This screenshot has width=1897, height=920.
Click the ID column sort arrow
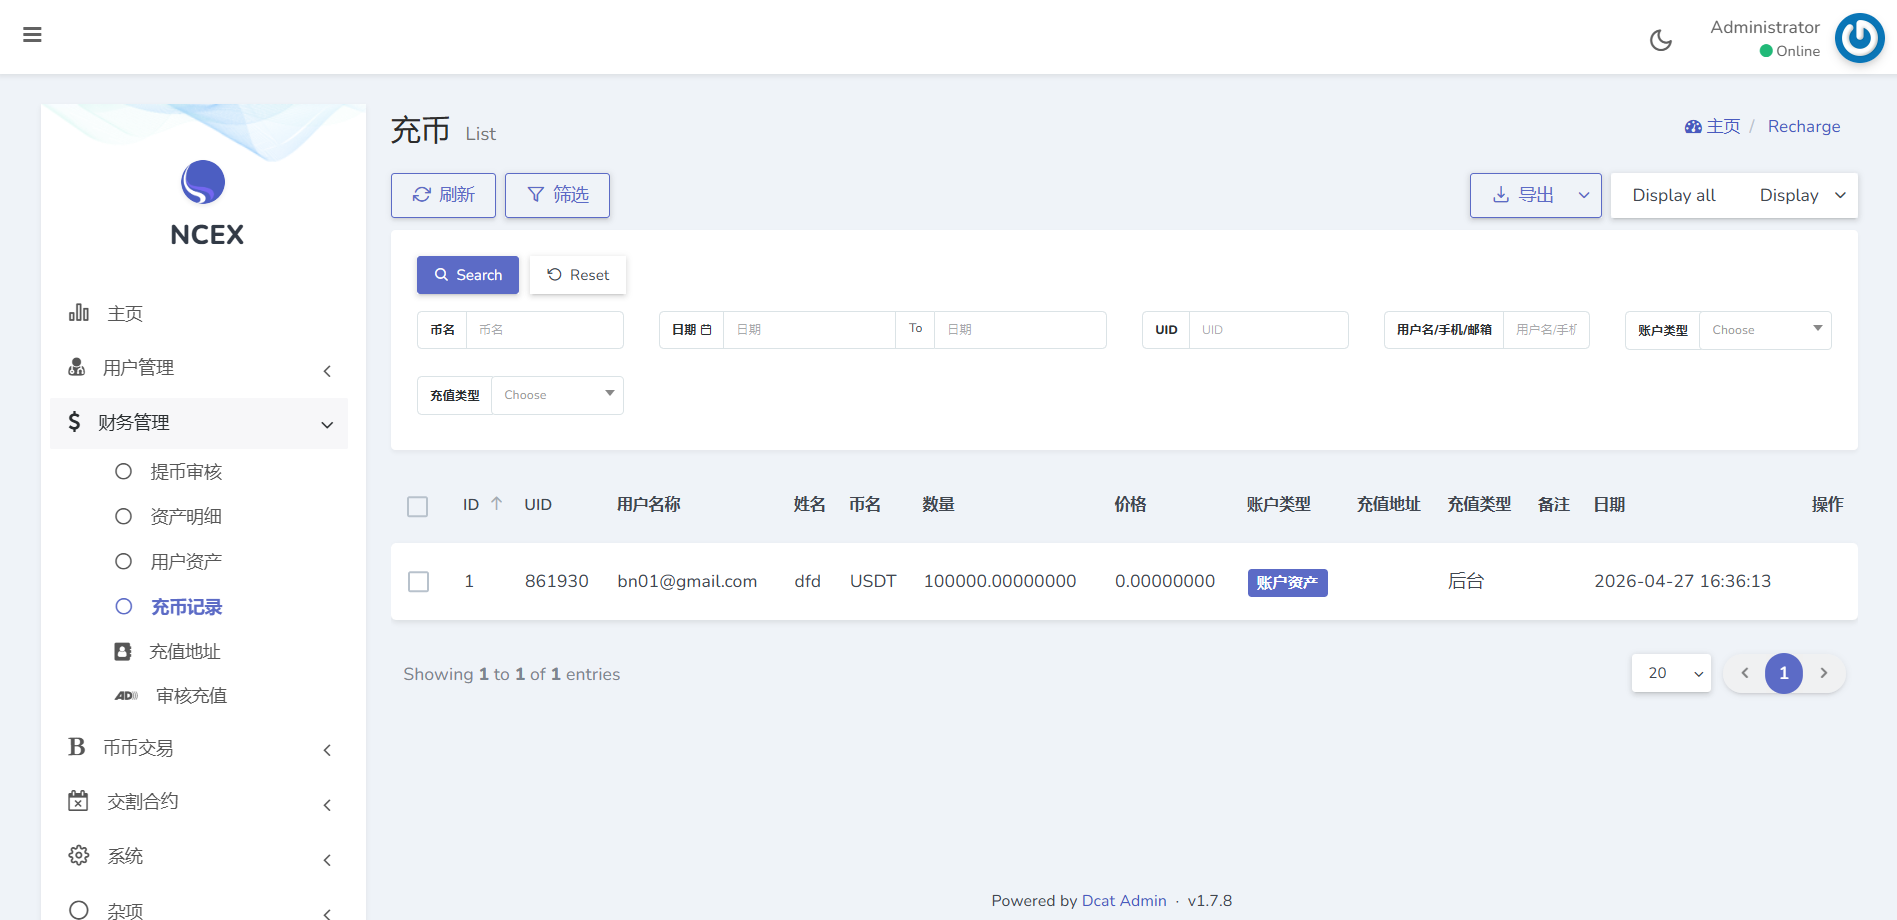click(x=496, y=504)
